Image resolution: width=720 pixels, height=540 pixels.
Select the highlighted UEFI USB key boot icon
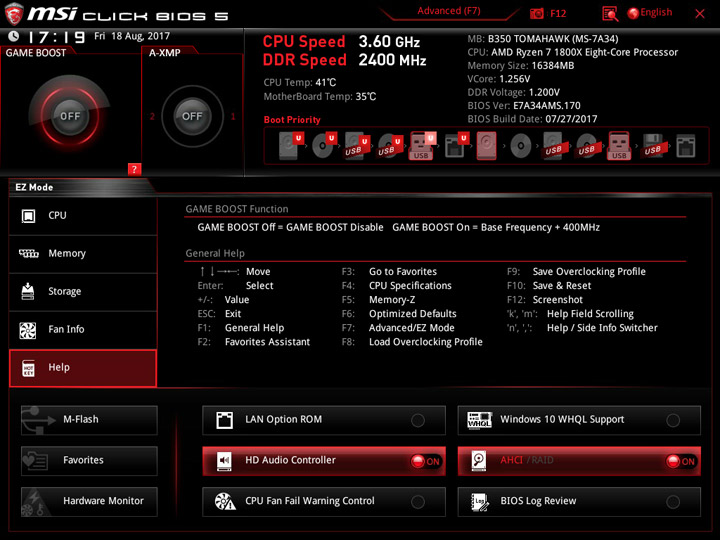click(422, 146)
